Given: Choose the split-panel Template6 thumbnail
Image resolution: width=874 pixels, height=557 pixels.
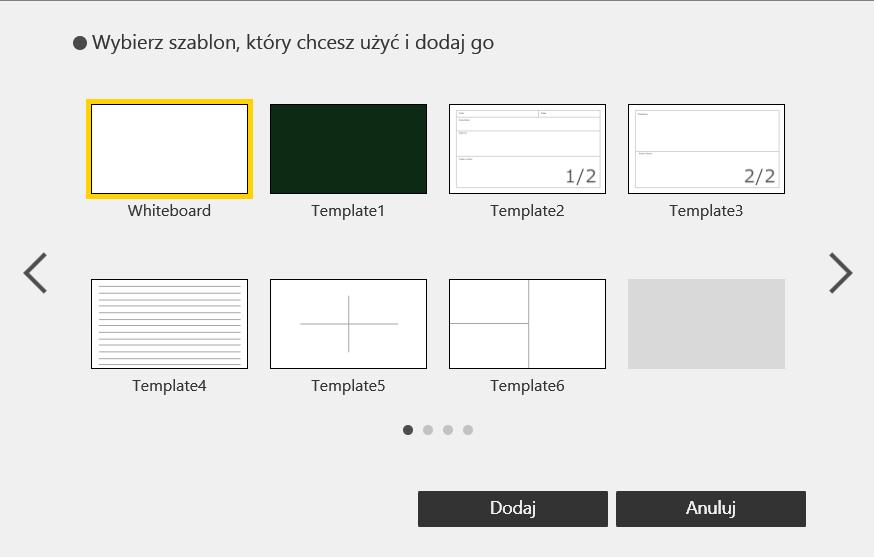Looking at the screenshot, I should pyautogui.click(x=527, y=324).
